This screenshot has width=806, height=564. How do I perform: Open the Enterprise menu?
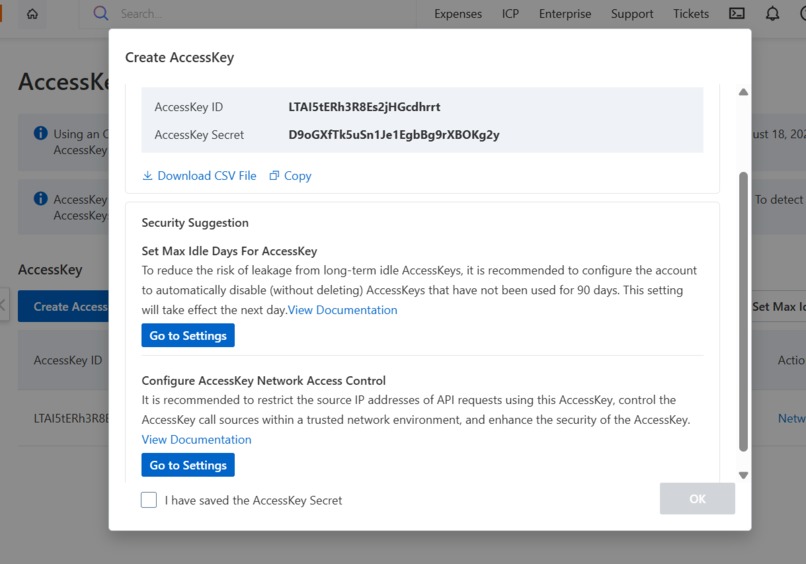[565, 14]
